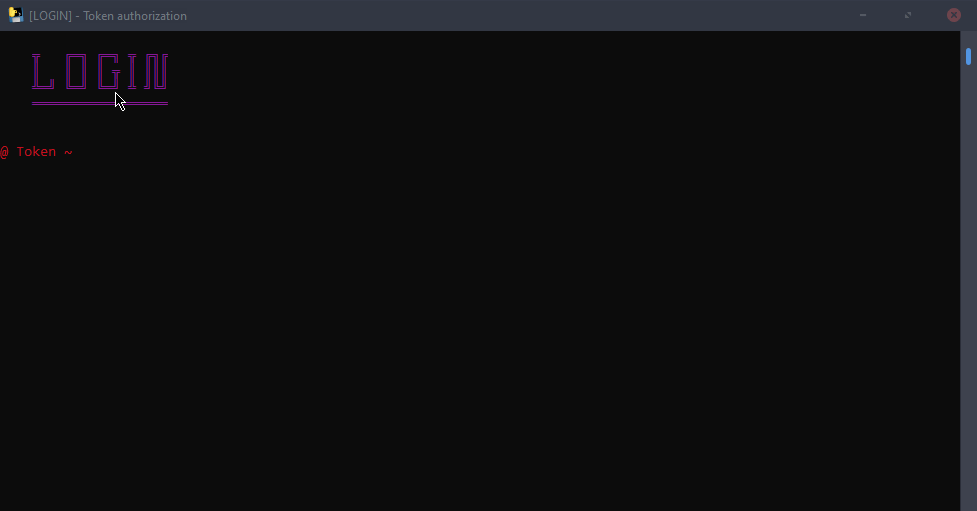Close the Token authorization window
Viewport: 977px width, 511px height.
(x=953, y=15)
